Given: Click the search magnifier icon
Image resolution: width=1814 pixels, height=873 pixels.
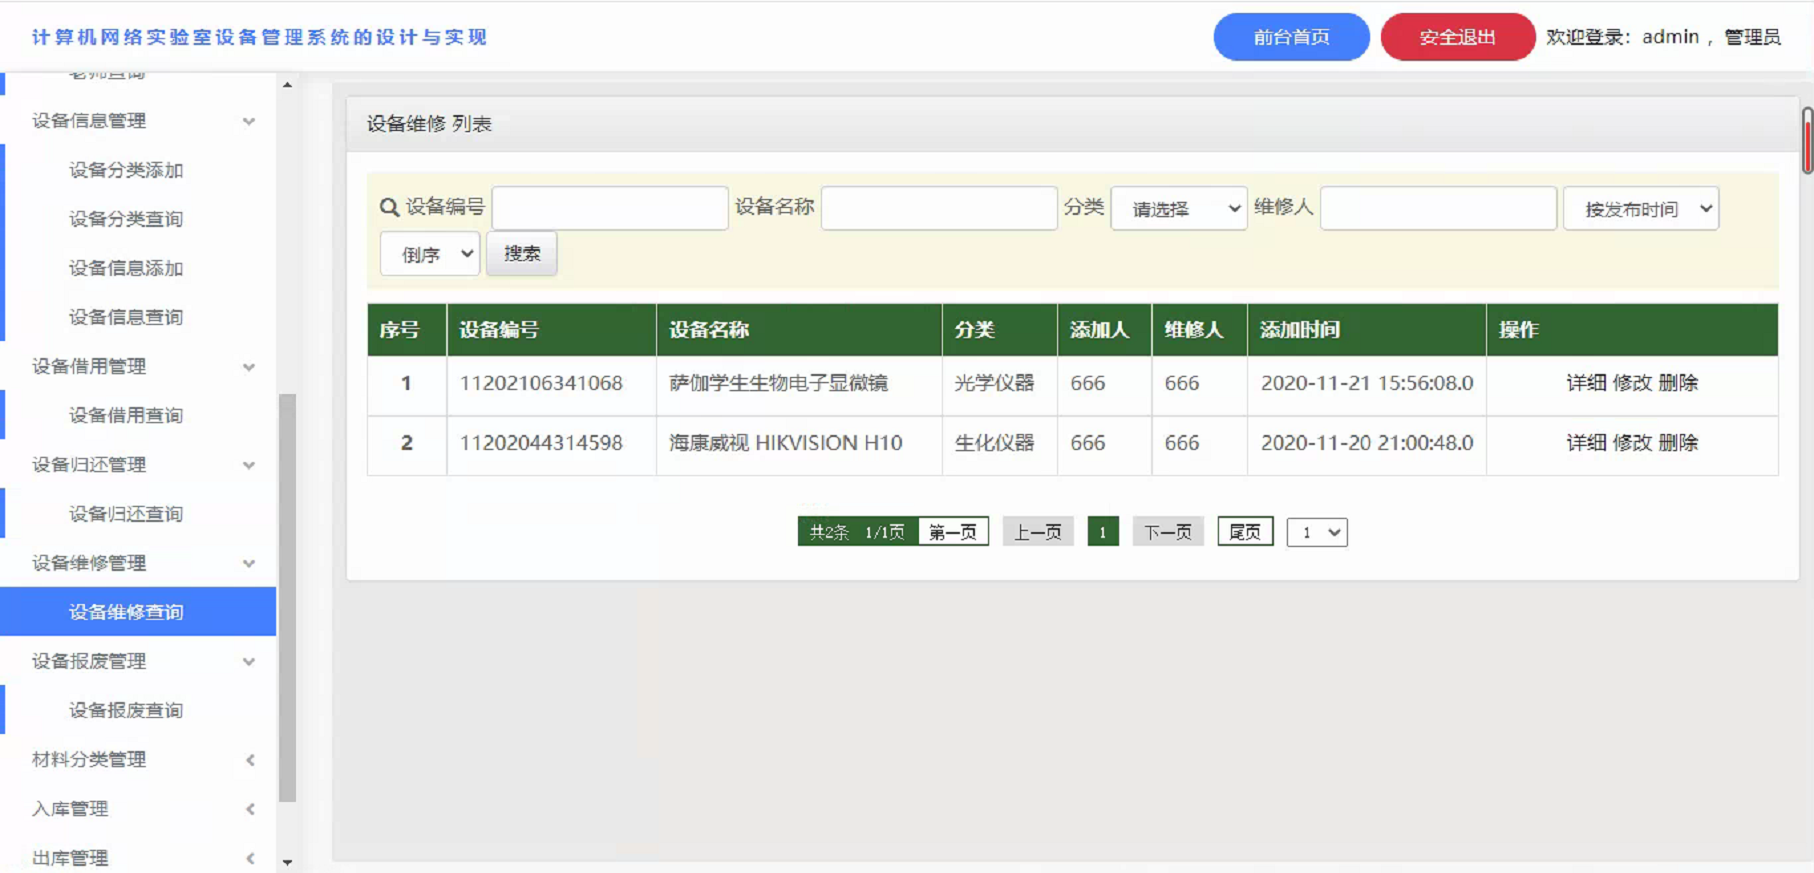Looking at the screenshot, I should pos(389,207).
